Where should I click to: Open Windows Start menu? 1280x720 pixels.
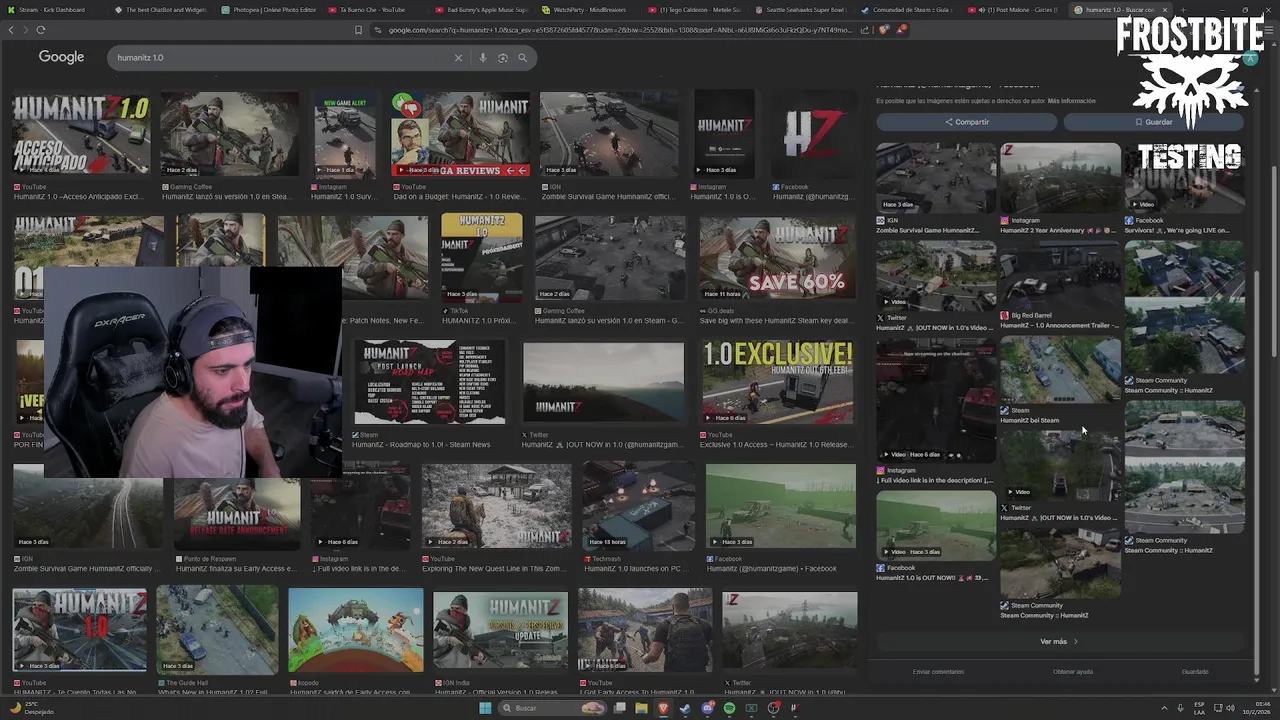(485, 708)
